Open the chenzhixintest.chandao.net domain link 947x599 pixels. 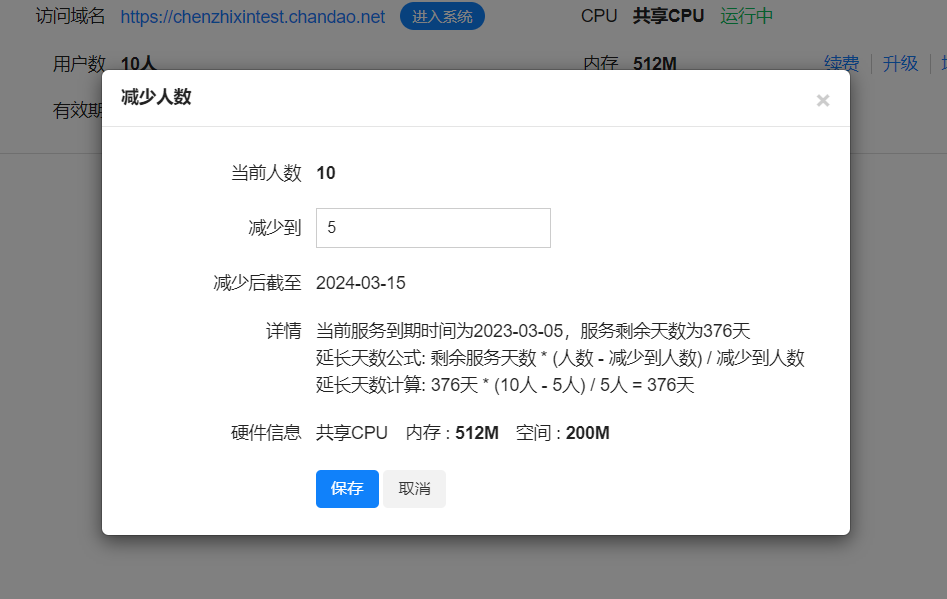tap(253, 17)
